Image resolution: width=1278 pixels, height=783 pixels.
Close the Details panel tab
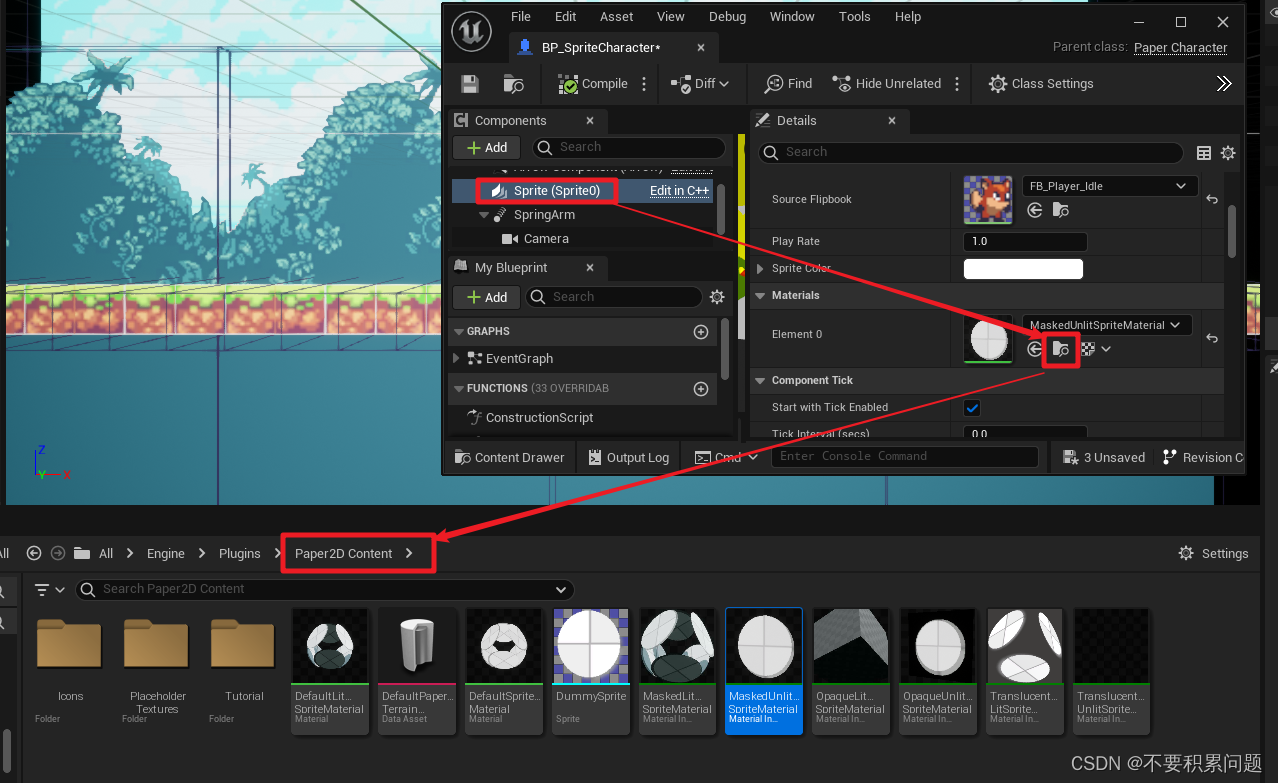point(892,120)
